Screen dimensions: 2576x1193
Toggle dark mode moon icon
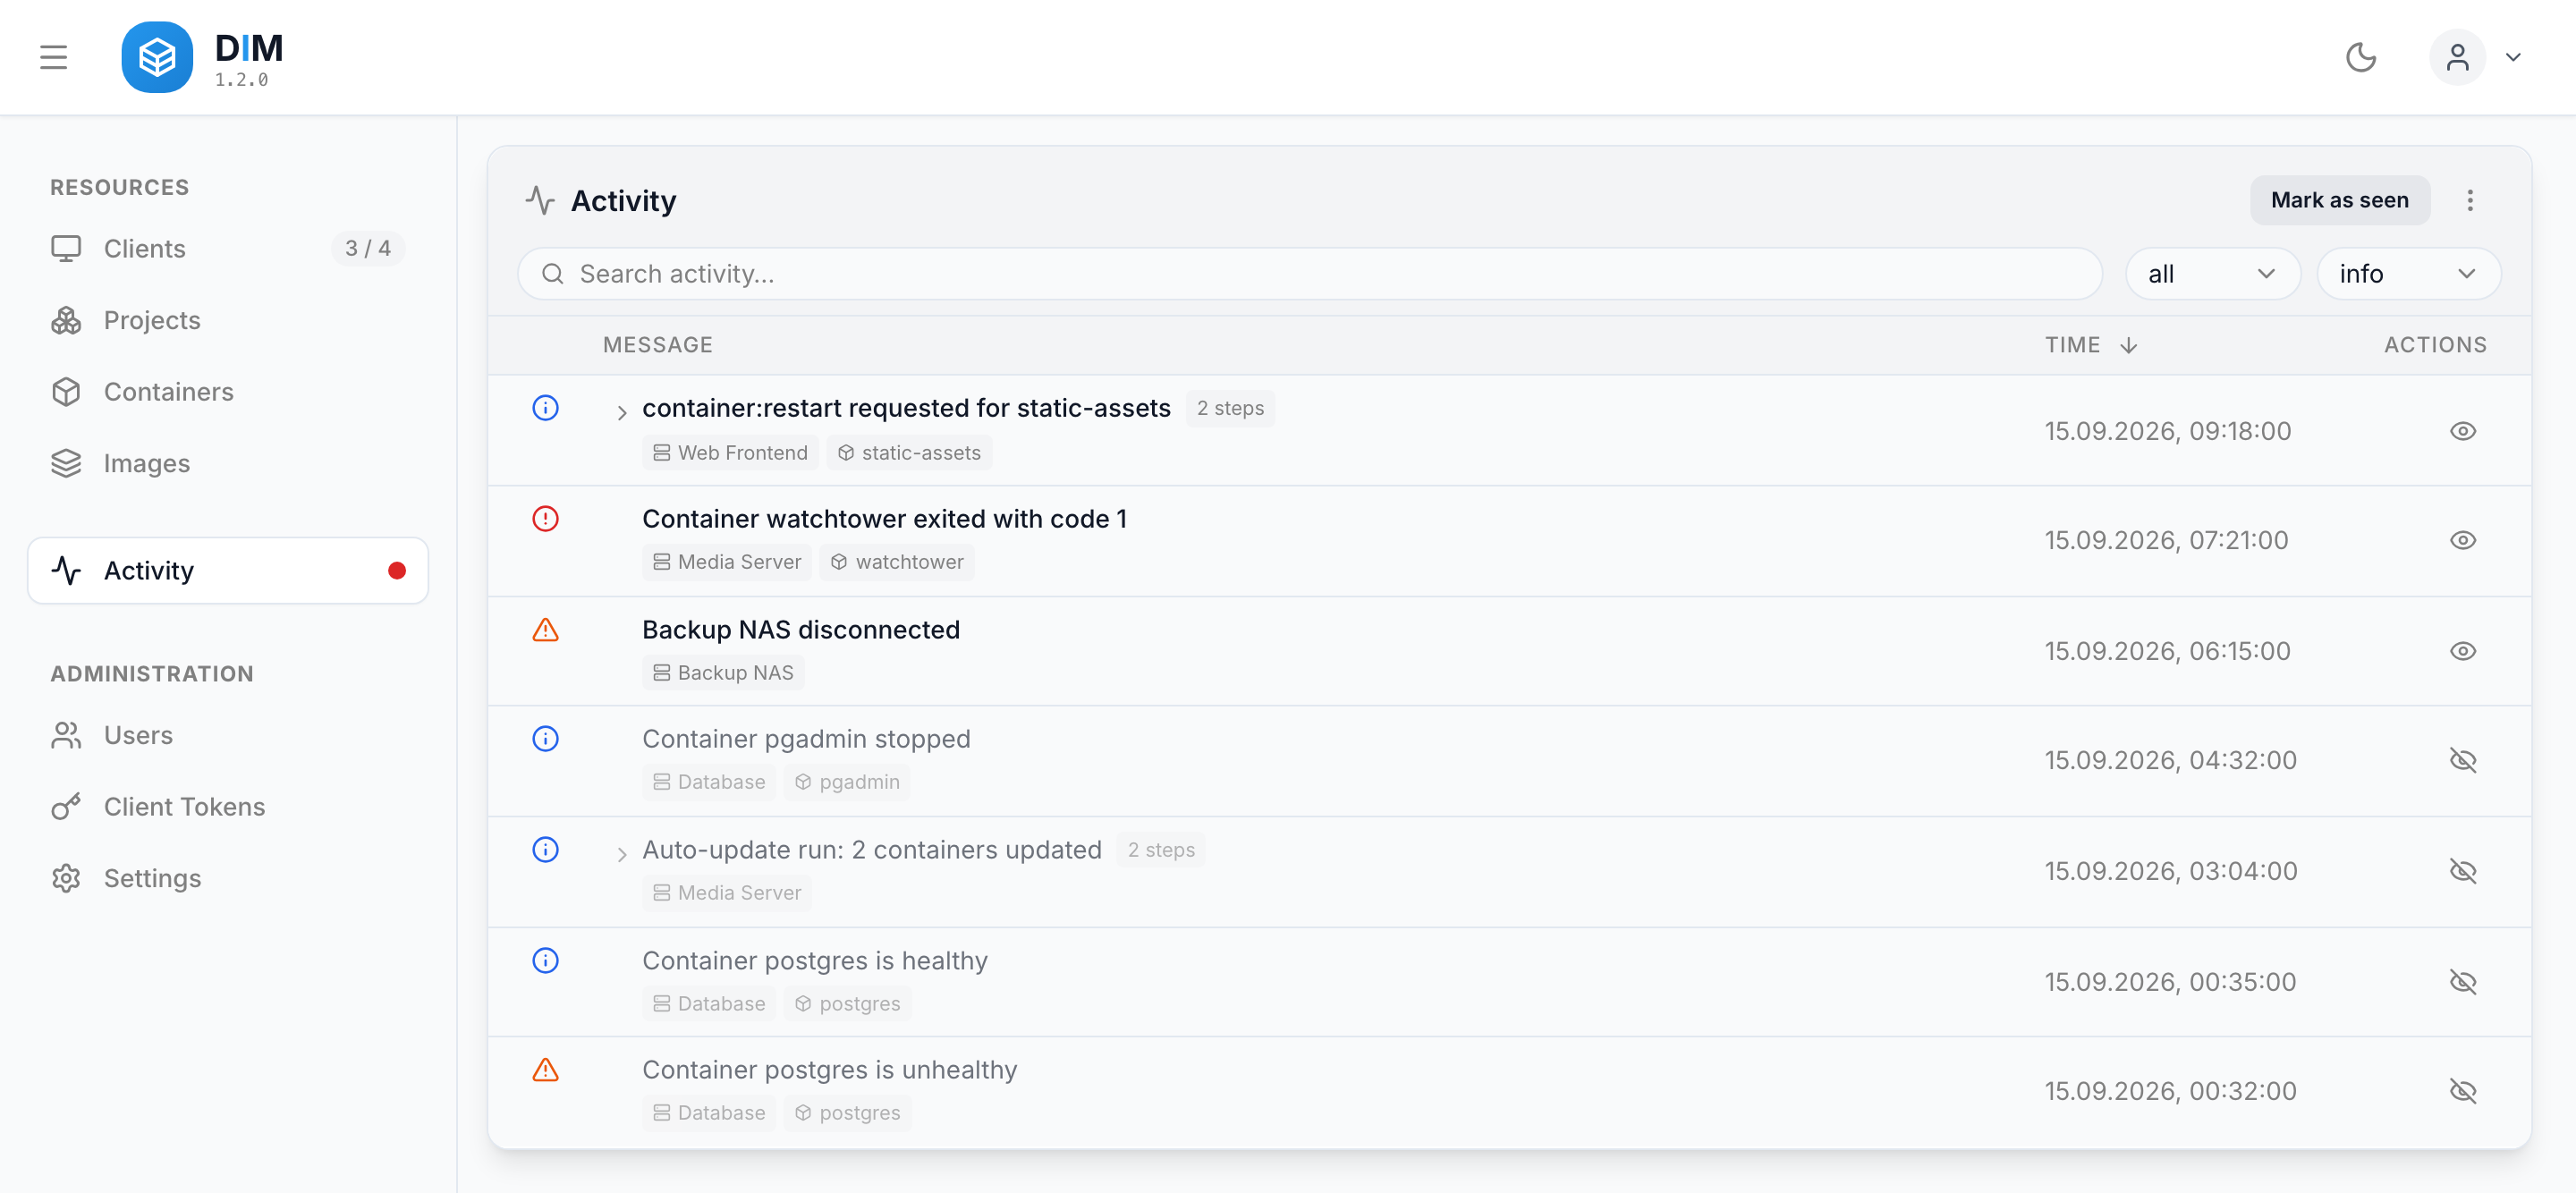(x=2361, y=57)
